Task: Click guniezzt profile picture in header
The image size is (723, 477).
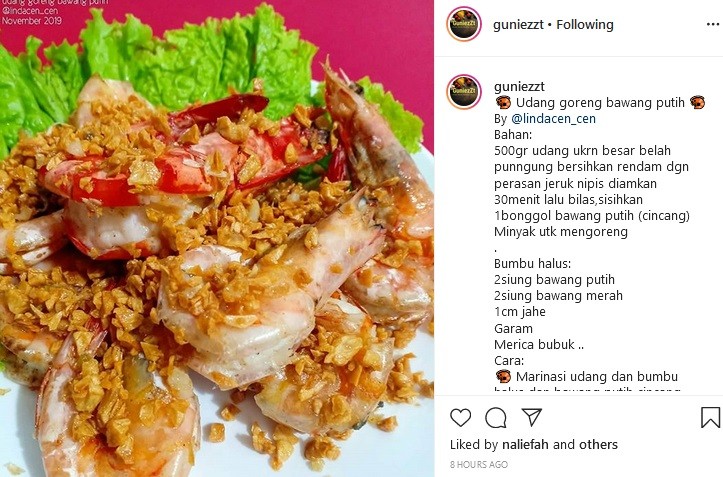Action: pyautogui.click(x=464, y=24)
